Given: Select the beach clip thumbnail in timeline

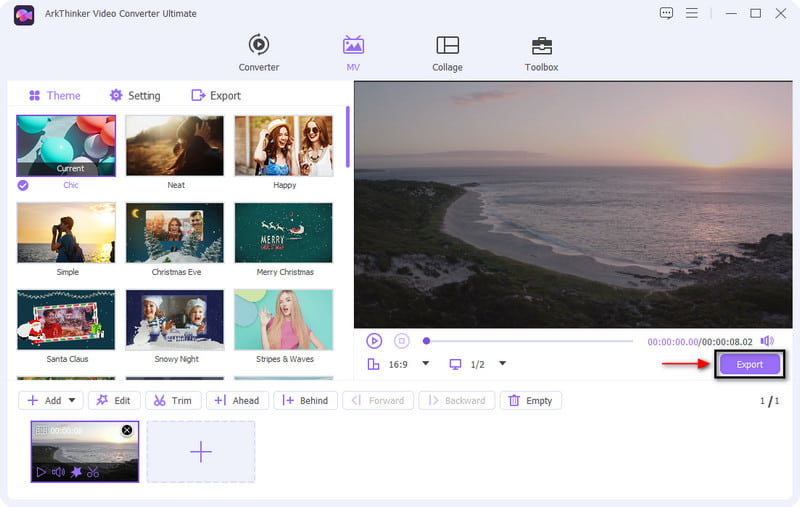Looking at the screenshot, I should (85, 451).
